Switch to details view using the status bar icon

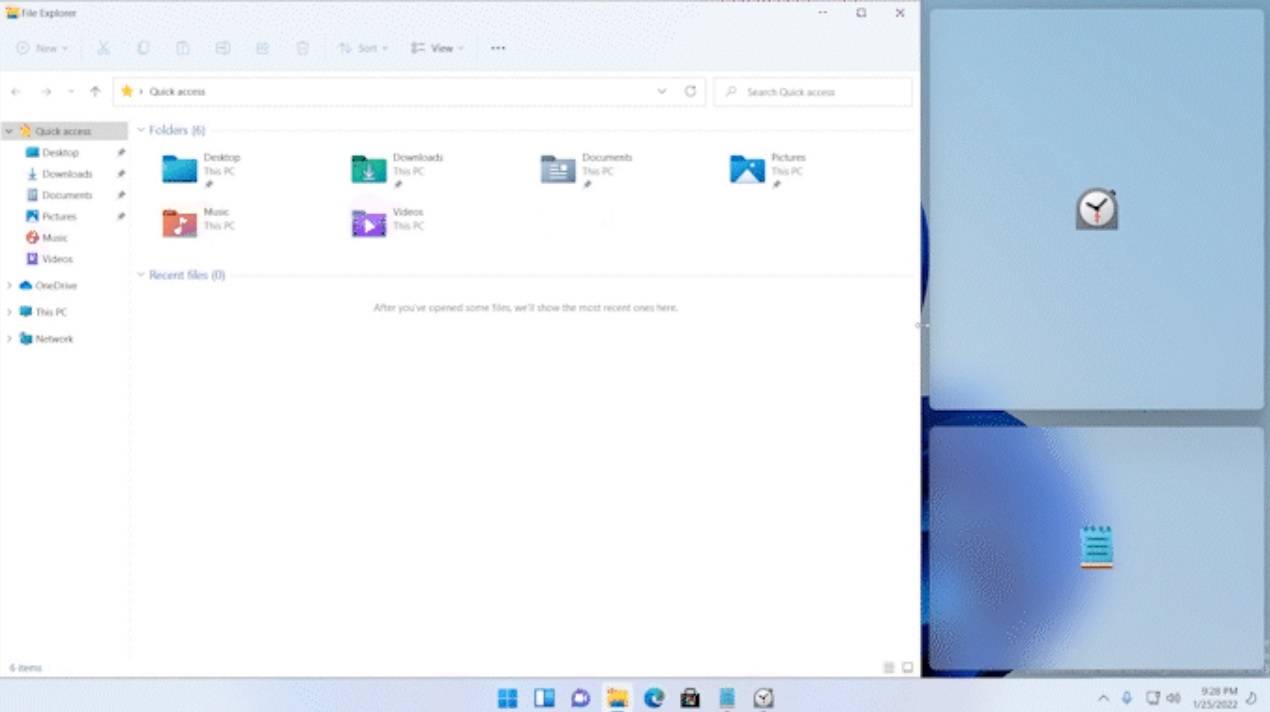pos(890,667)
